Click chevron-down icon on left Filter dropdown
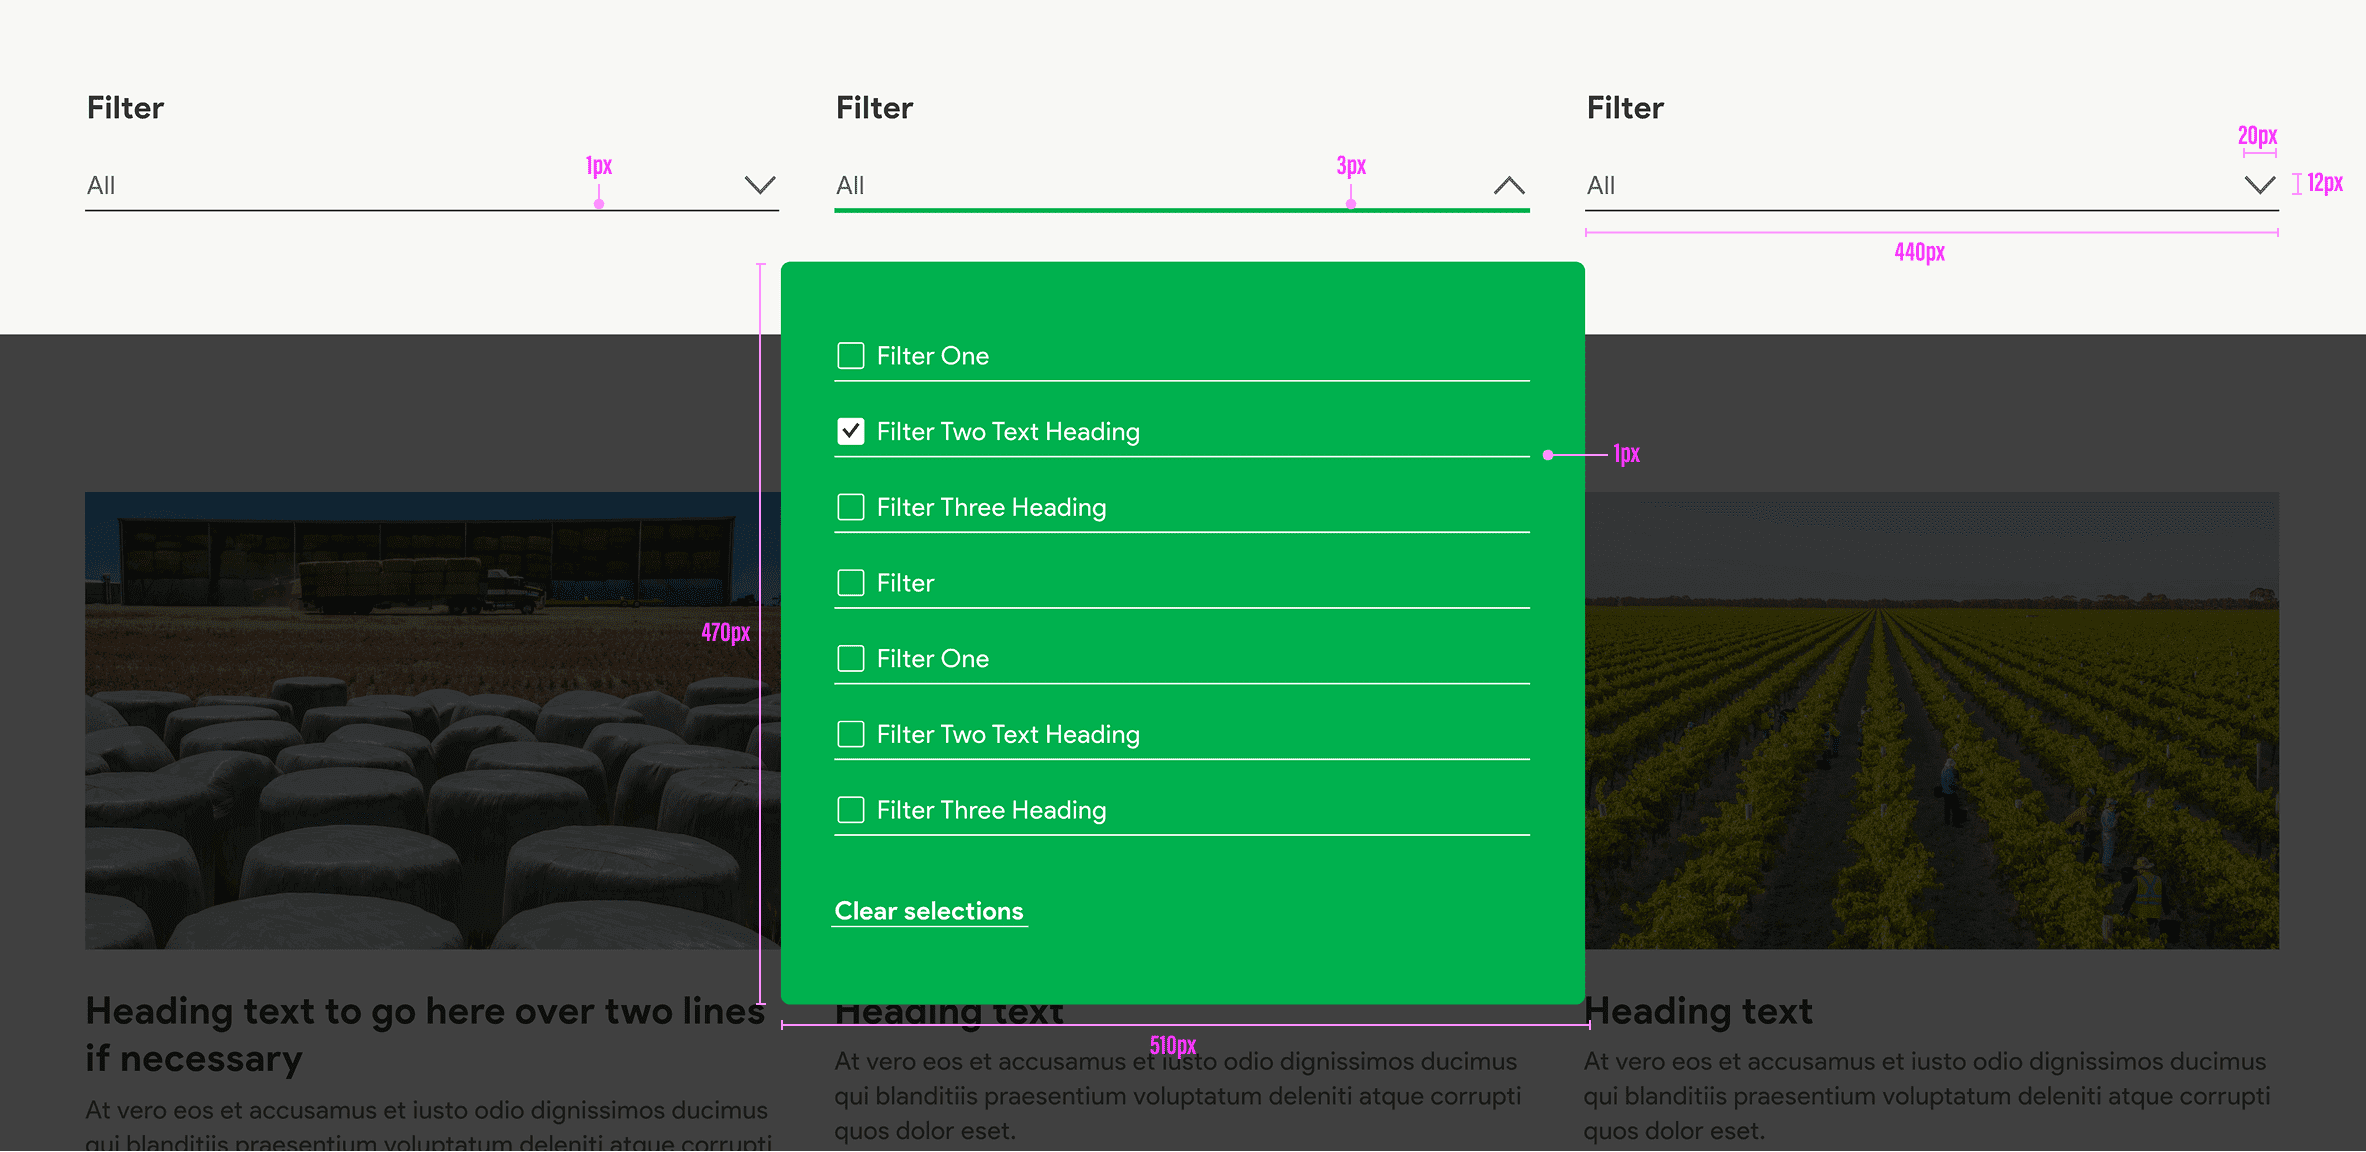The image size is (2366, 1152). pos(760,185)
